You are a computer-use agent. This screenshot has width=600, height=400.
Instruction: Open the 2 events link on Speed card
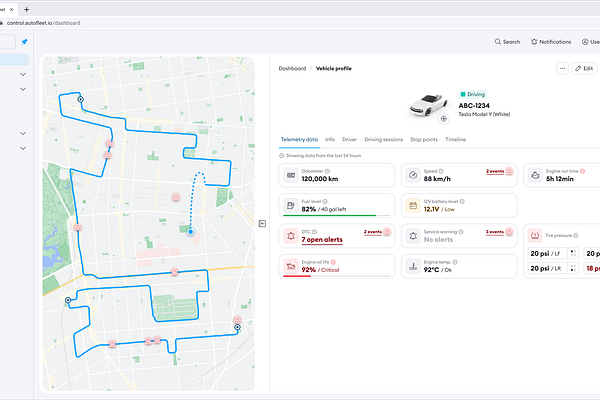pos(495,171)
